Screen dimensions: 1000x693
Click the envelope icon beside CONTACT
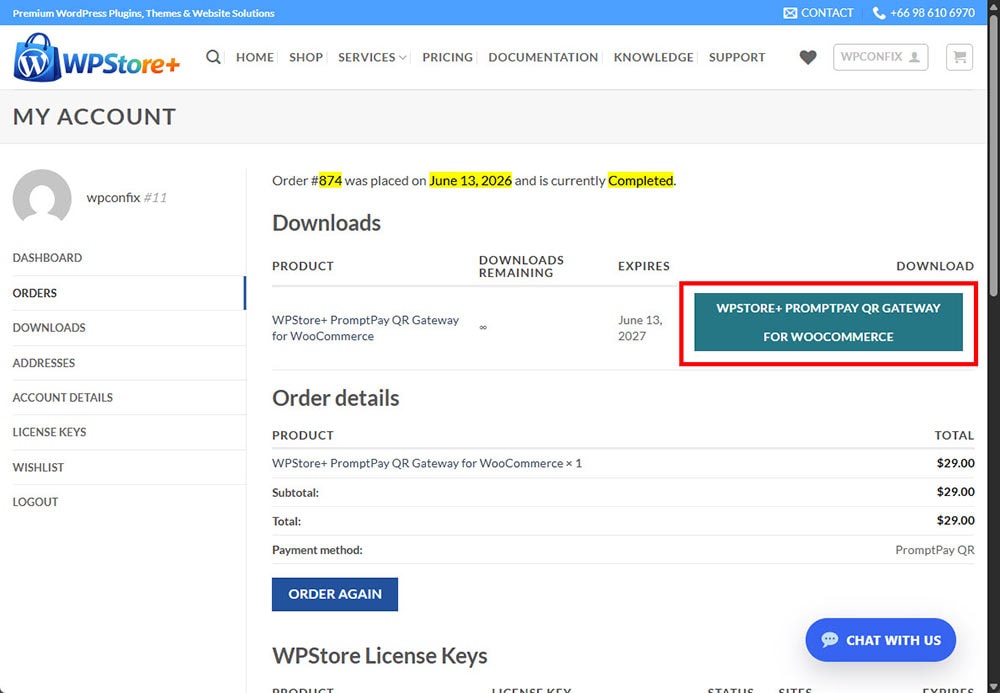click(790, 13)
